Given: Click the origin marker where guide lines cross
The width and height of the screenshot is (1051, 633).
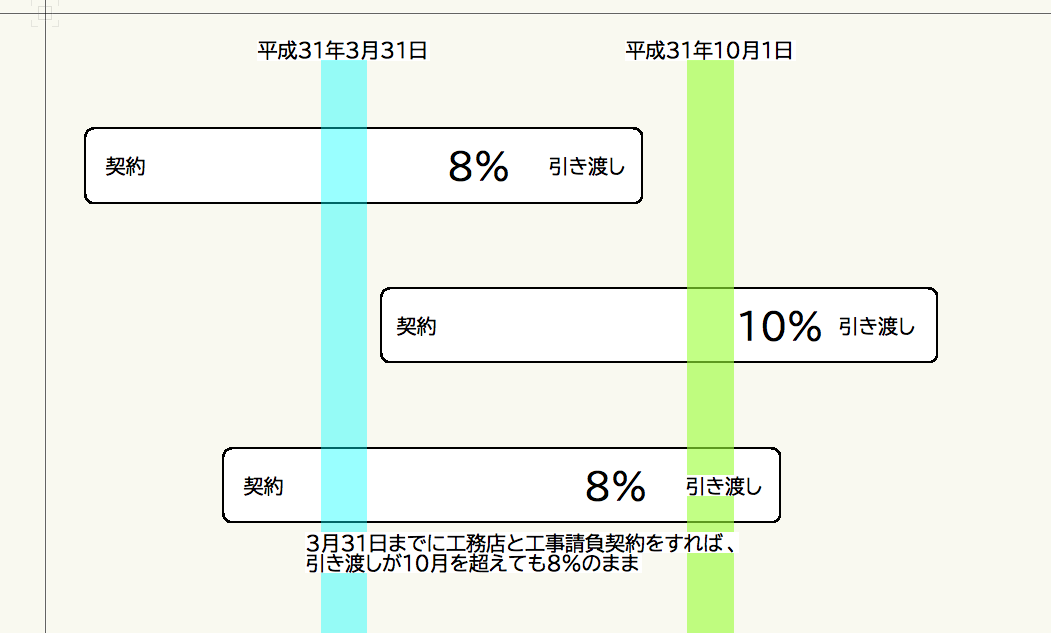Looking at the screenshot, I should (46, 14).
